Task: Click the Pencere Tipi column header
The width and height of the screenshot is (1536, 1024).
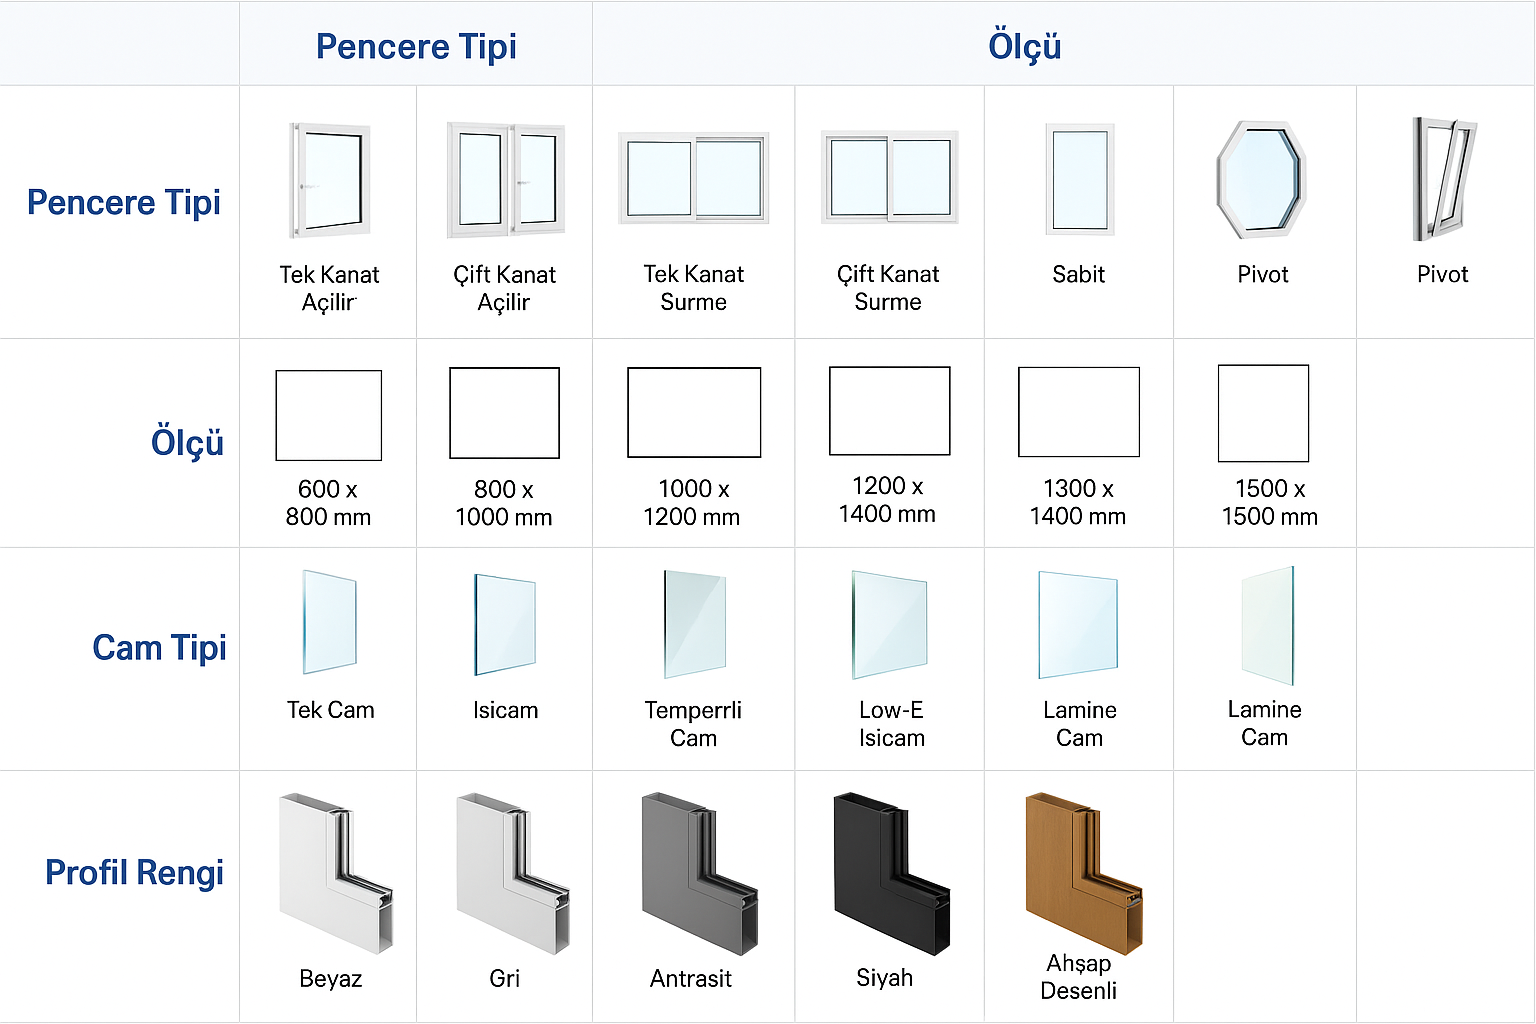Action: [416, 46]
